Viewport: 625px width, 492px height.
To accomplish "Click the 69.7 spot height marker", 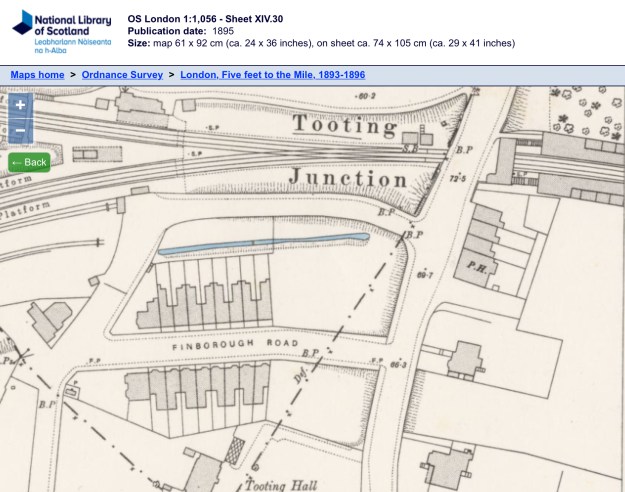I will pos(429,273).
